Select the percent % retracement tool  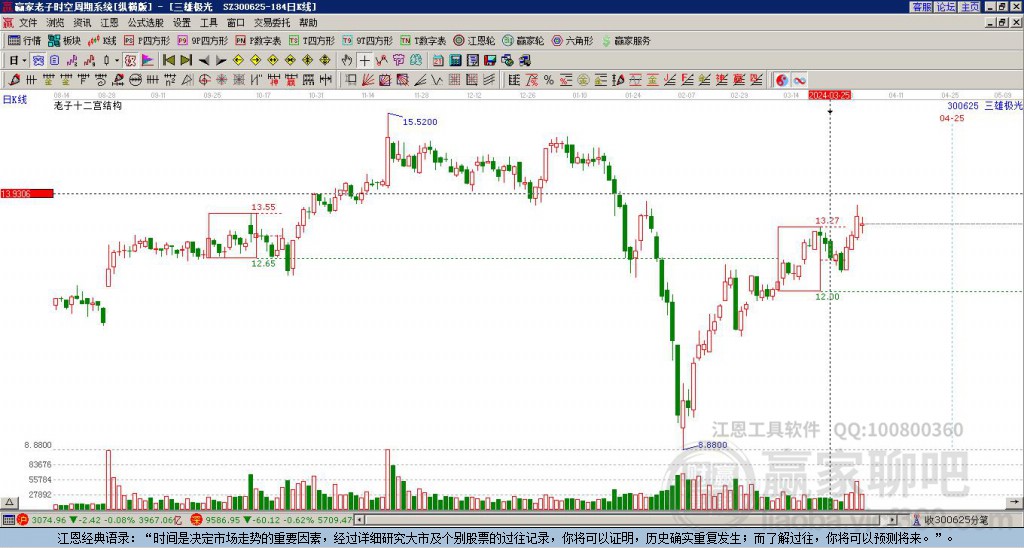(x=549, y=80)
